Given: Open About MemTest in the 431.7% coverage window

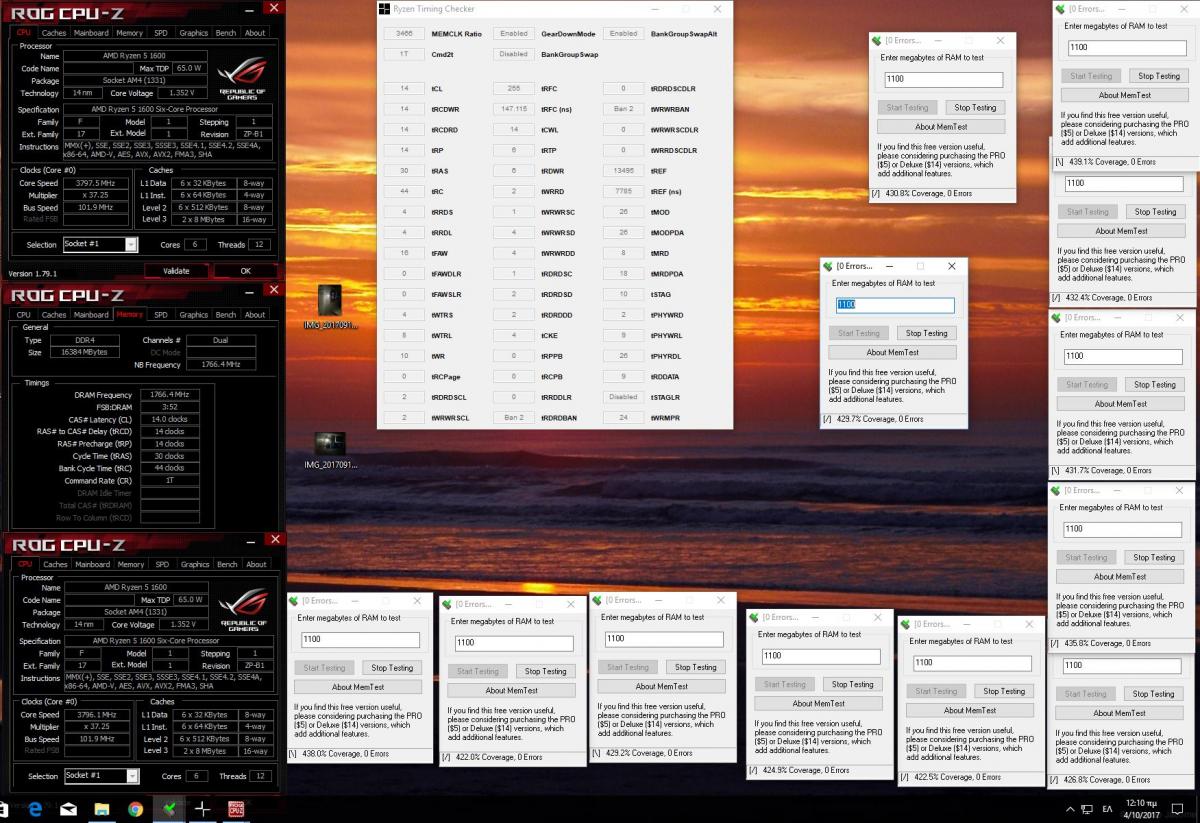Looking at the screenshot, I should click(x=1120, y=404).
